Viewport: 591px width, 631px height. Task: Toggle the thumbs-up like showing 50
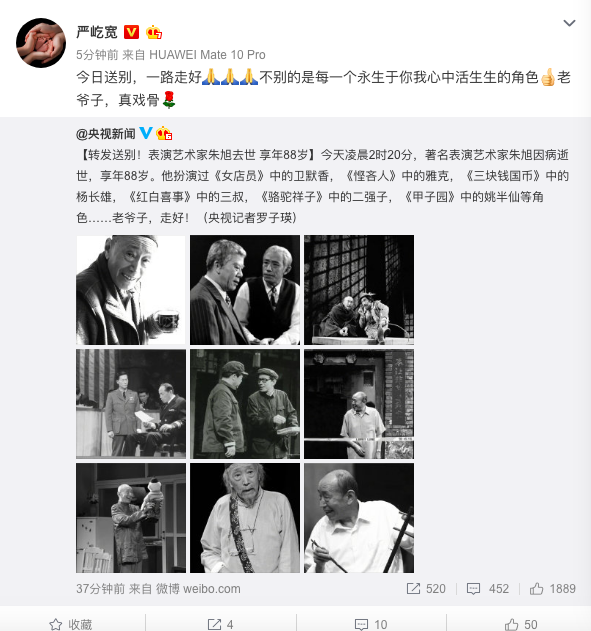[521, 624]
